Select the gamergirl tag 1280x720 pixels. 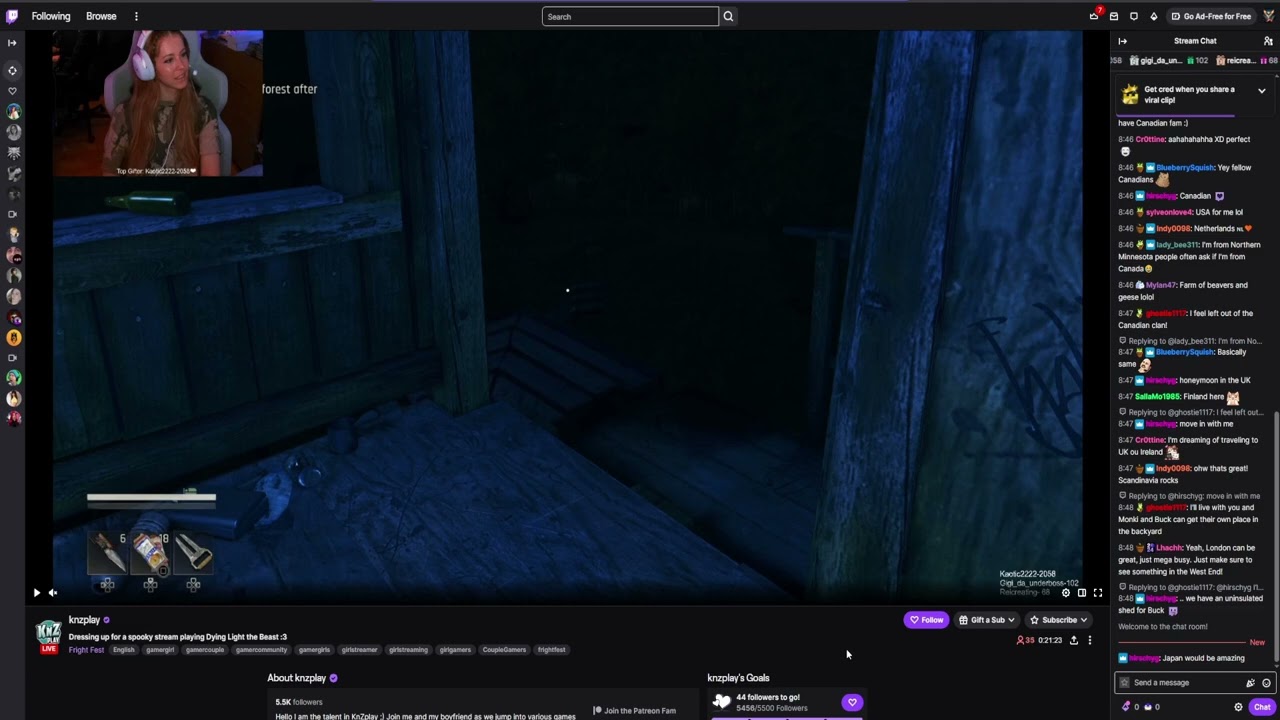[160, 650]
